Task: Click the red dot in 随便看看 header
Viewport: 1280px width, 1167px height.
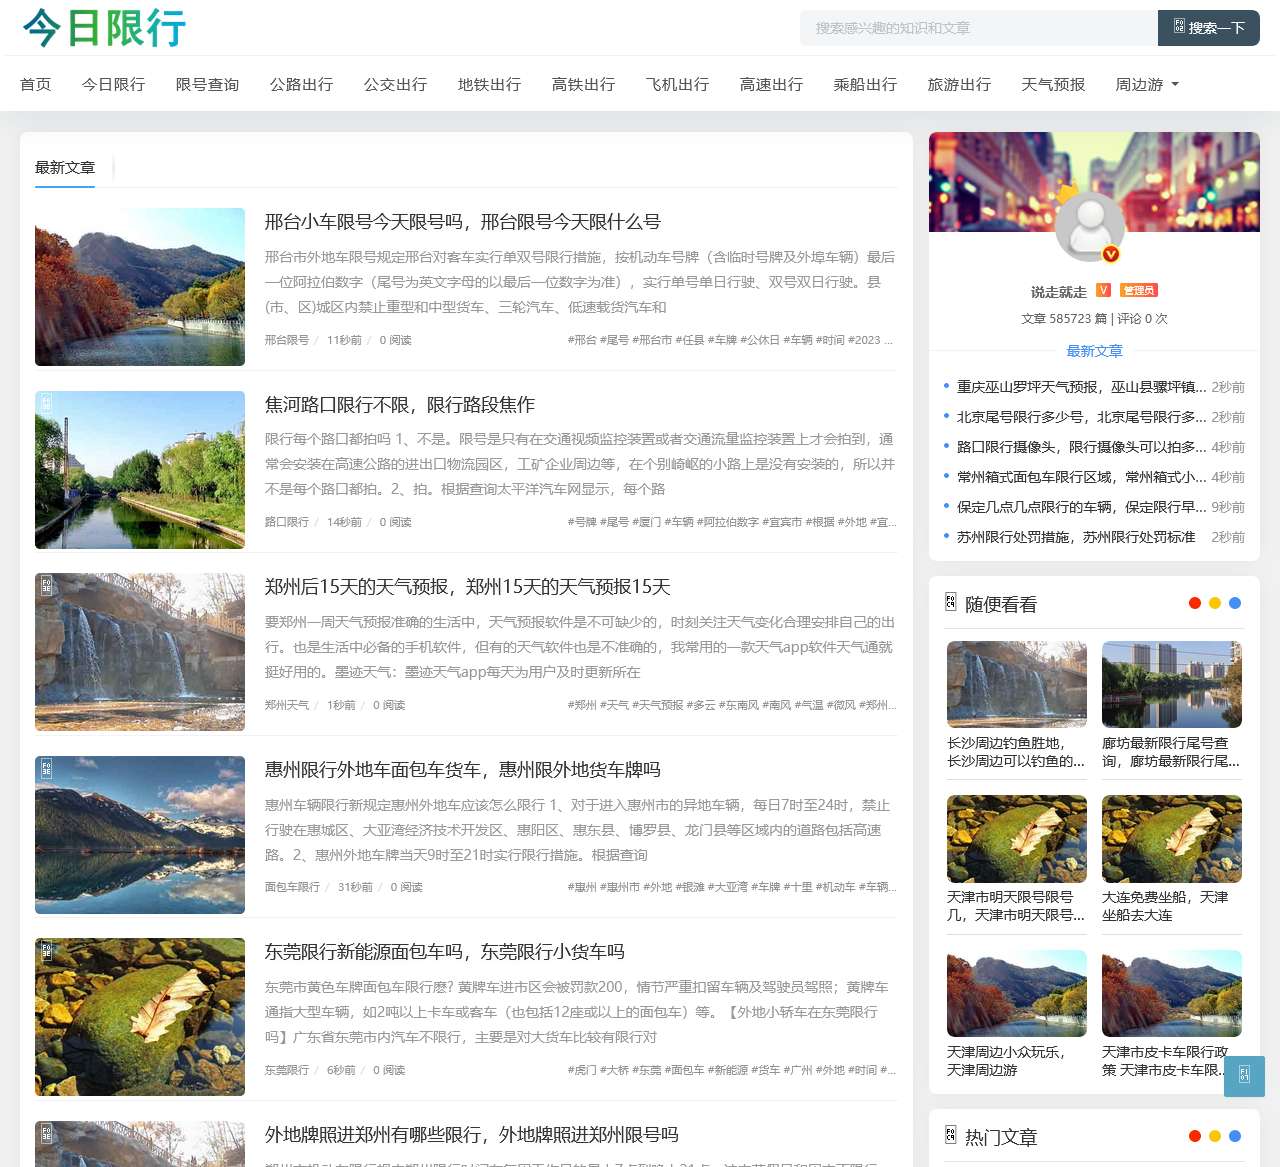Action: coord(1194,603)
